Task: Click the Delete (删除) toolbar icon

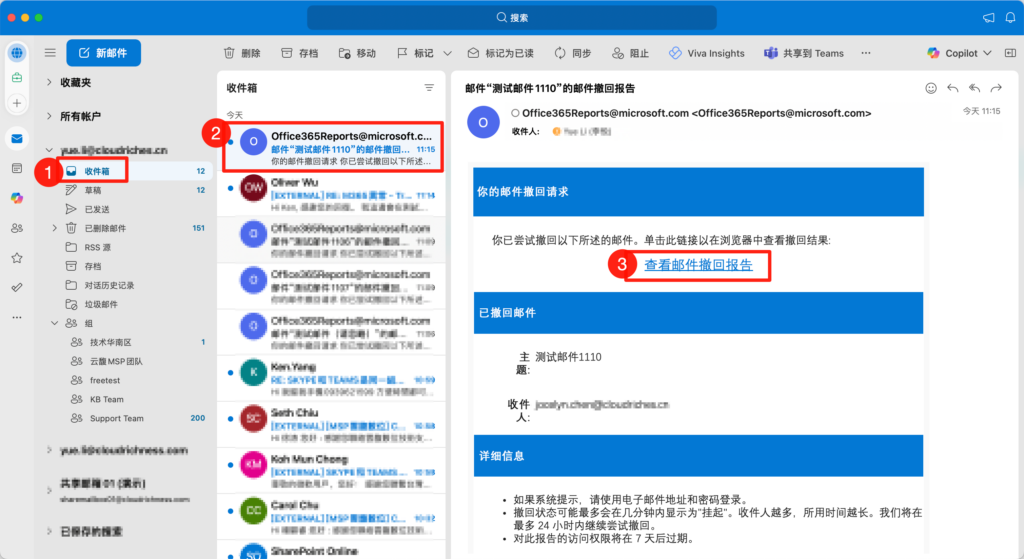Action: pyautogui.click(x=229, y=53)
